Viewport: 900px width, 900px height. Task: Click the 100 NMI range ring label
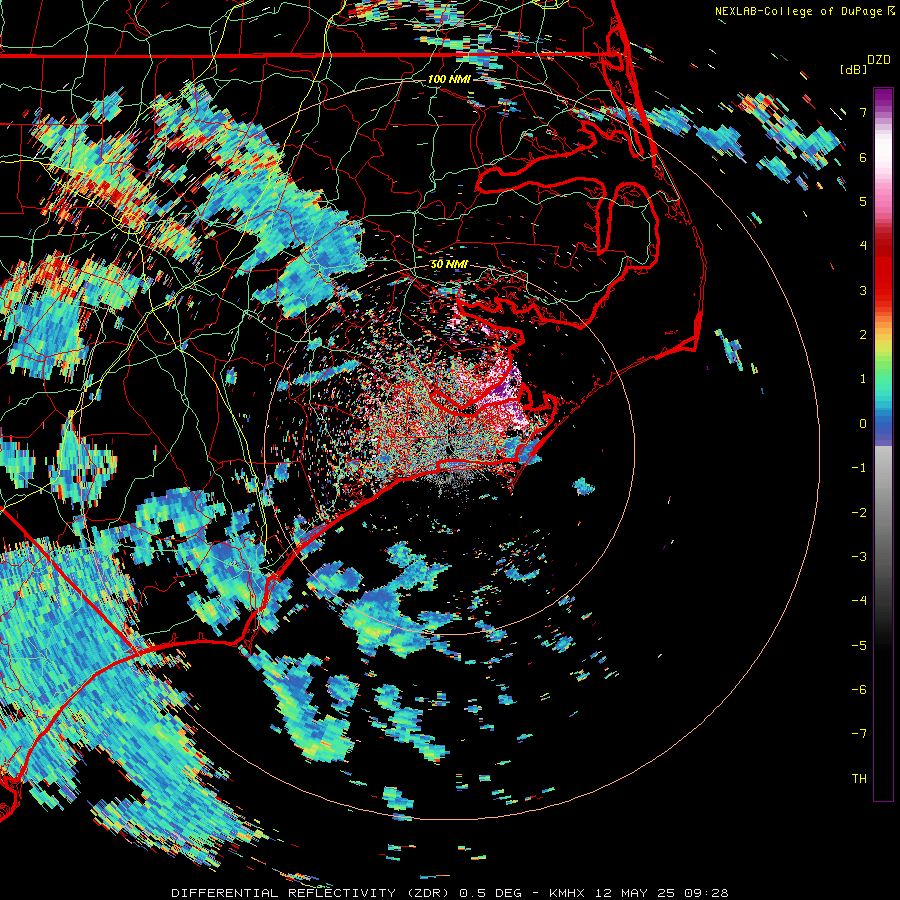(x=449, y=79)
